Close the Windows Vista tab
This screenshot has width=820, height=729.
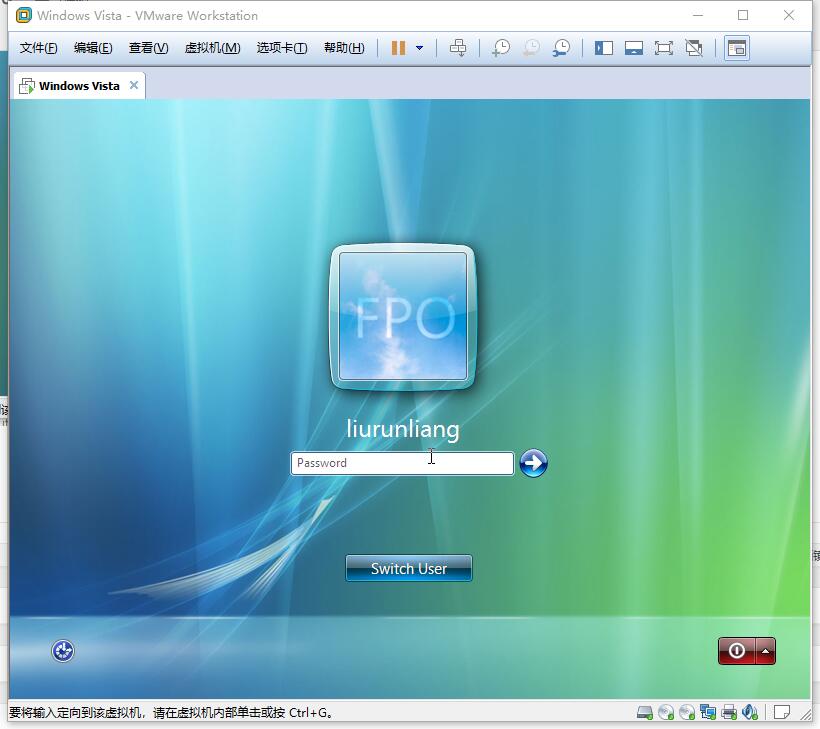[134, 85]
